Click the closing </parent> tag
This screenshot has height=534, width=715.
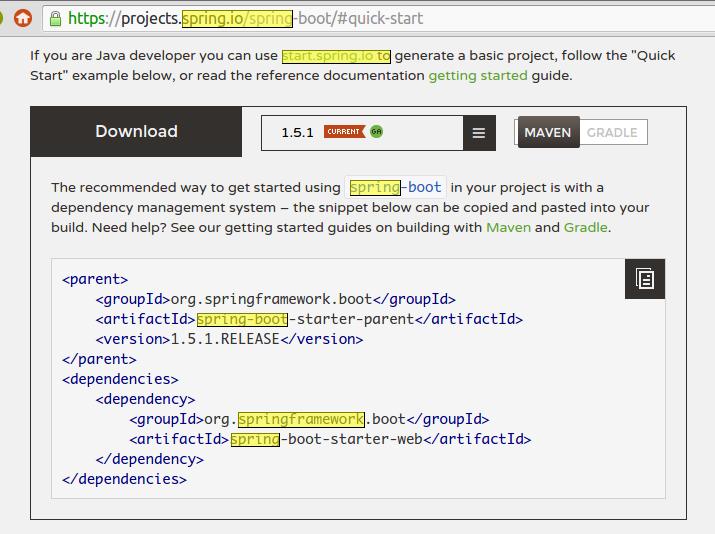point(99,359)
